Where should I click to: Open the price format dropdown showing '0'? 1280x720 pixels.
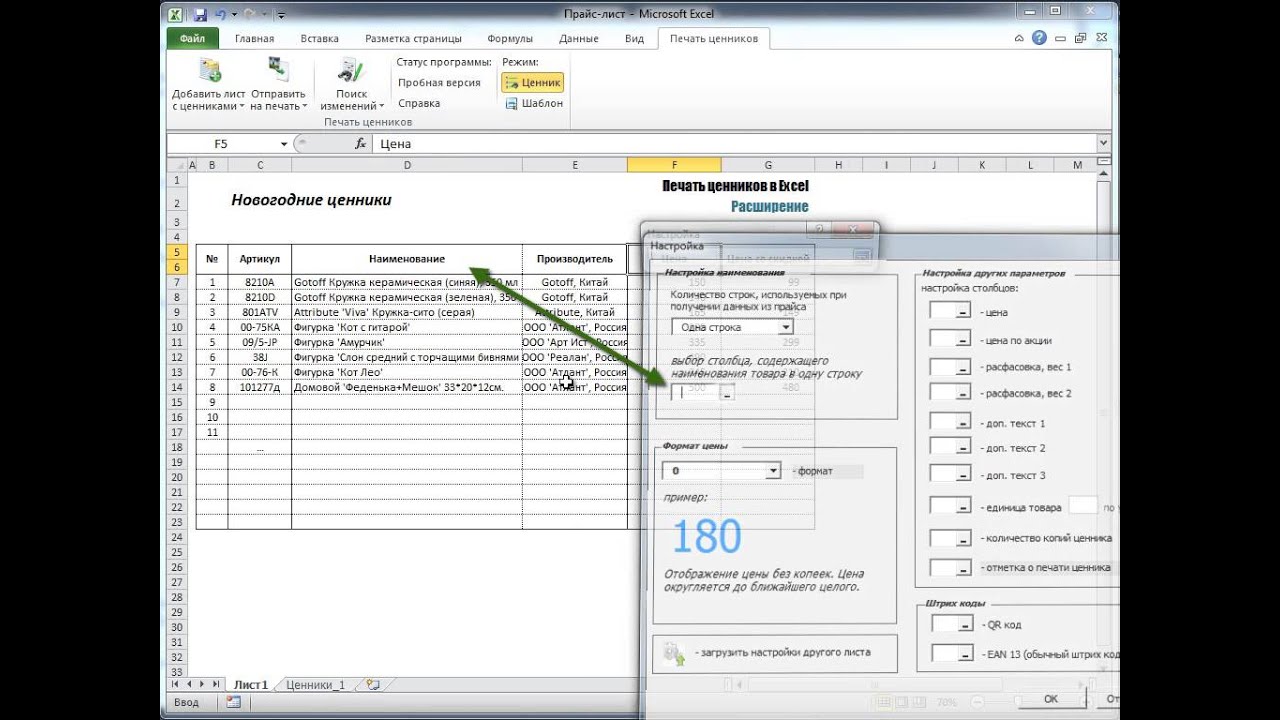coord(721,470)
